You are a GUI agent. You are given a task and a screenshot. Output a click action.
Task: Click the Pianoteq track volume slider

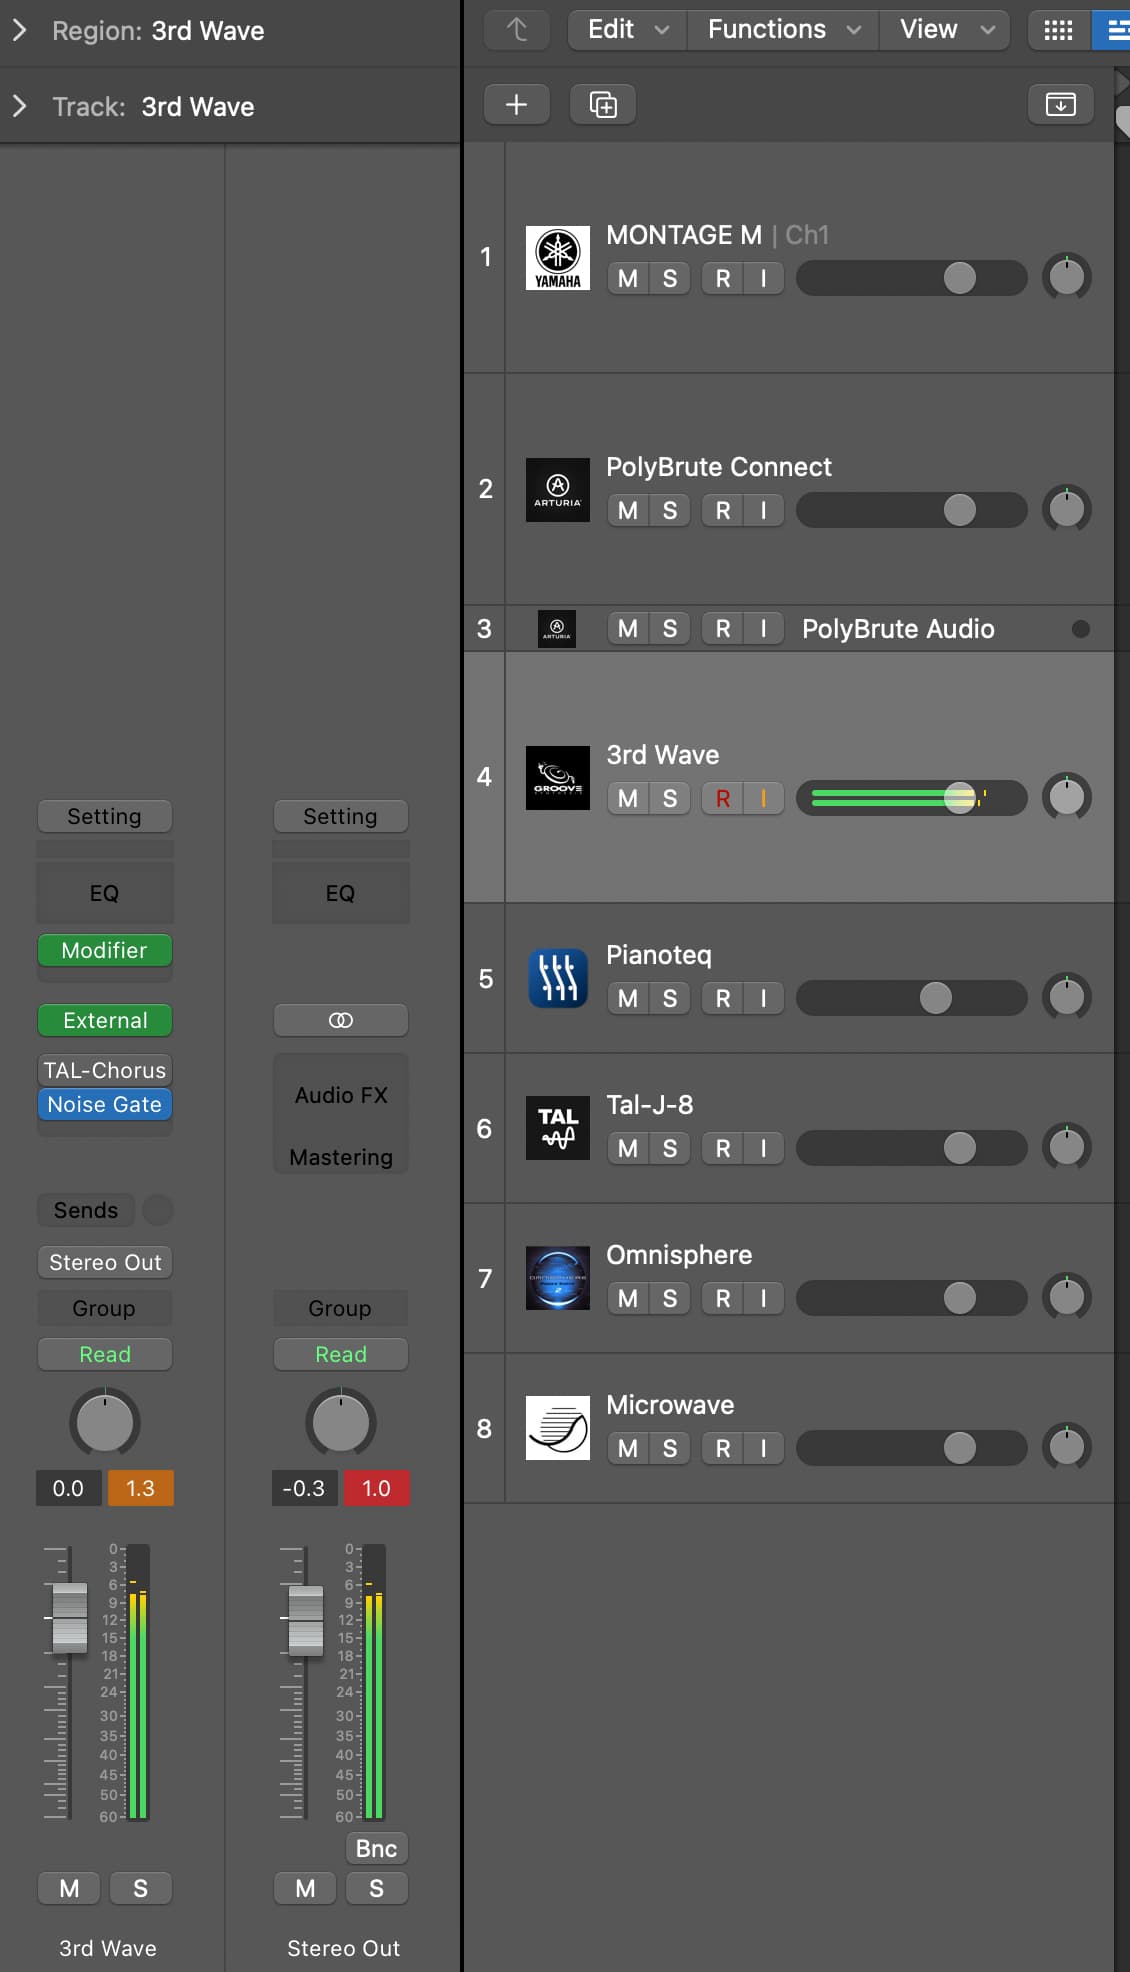(x=911, y=998)
